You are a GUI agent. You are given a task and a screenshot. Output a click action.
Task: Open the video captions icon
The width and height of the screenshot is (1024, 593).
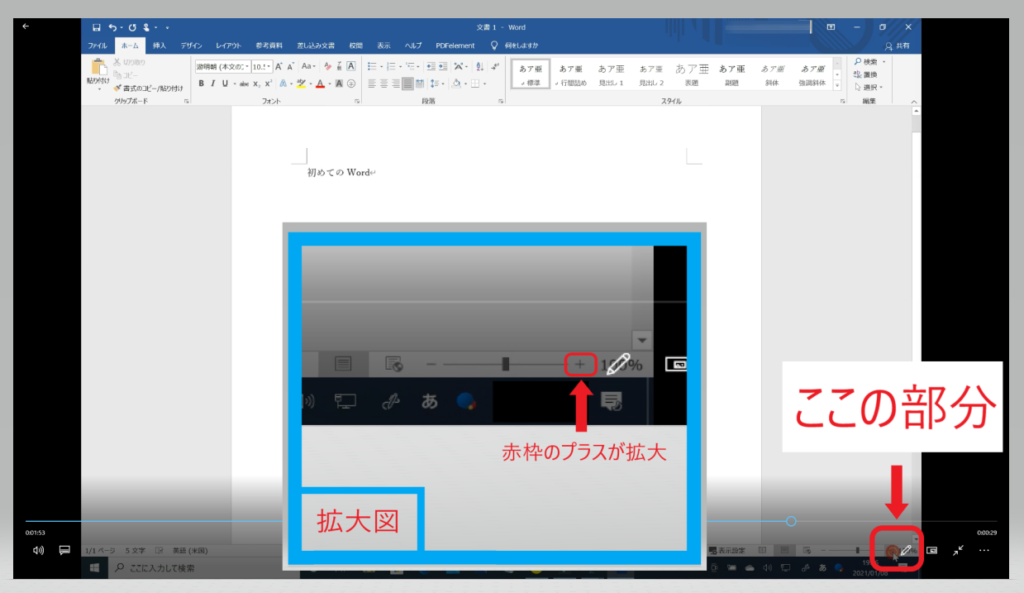tap(64, 550)
